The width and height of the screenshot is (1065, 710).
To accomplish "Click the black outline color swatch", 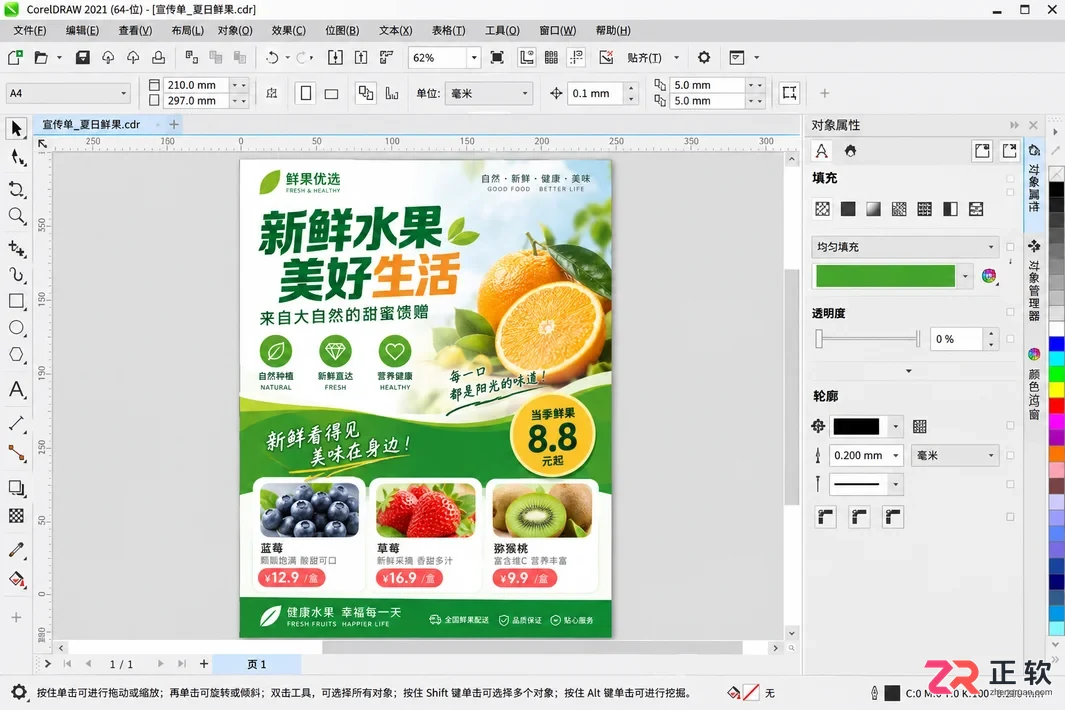I will click(x=856, y=426).
